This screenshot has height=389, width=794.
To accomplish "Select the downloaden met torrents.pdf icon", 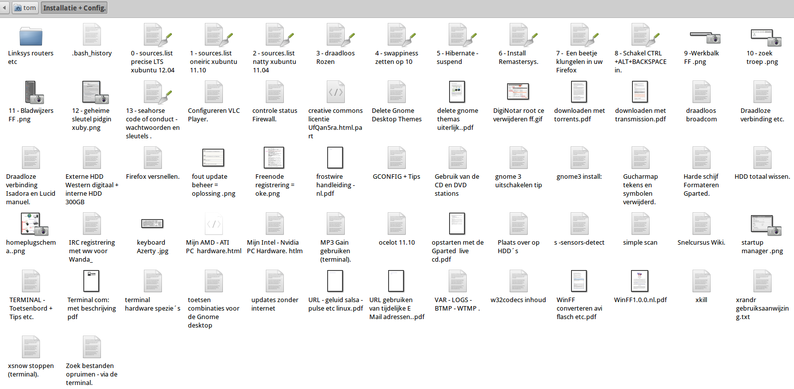I will click(x=579, y=92).
